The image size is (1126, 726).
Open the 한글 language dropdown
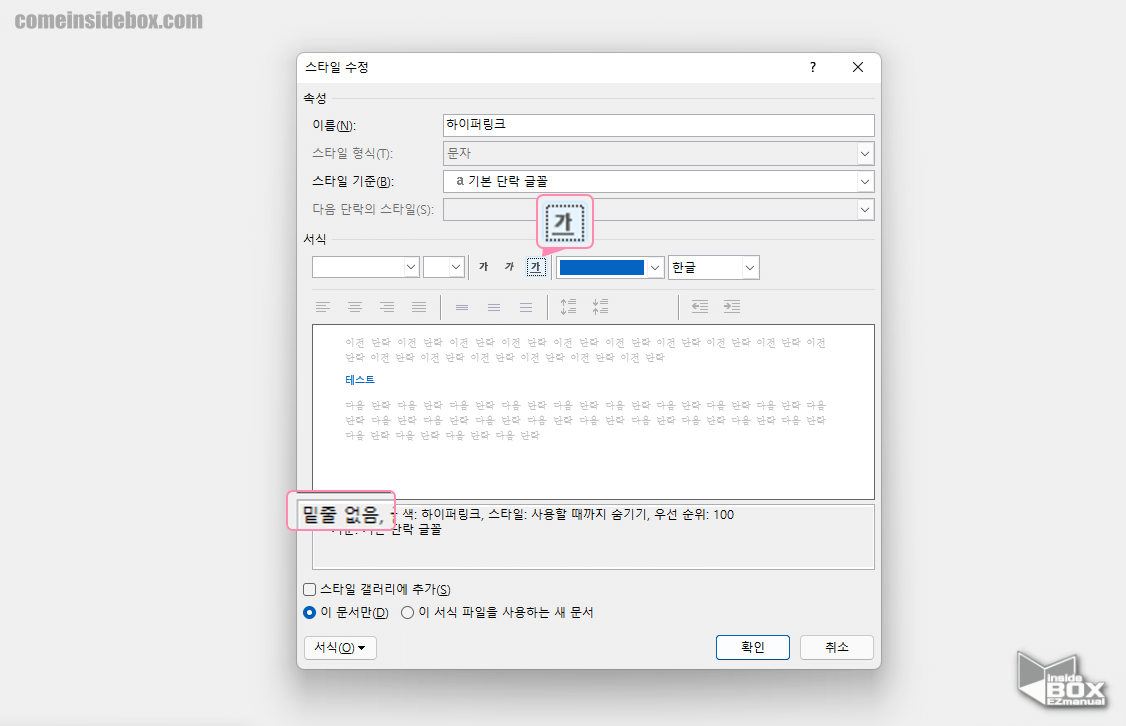[749, 267]
